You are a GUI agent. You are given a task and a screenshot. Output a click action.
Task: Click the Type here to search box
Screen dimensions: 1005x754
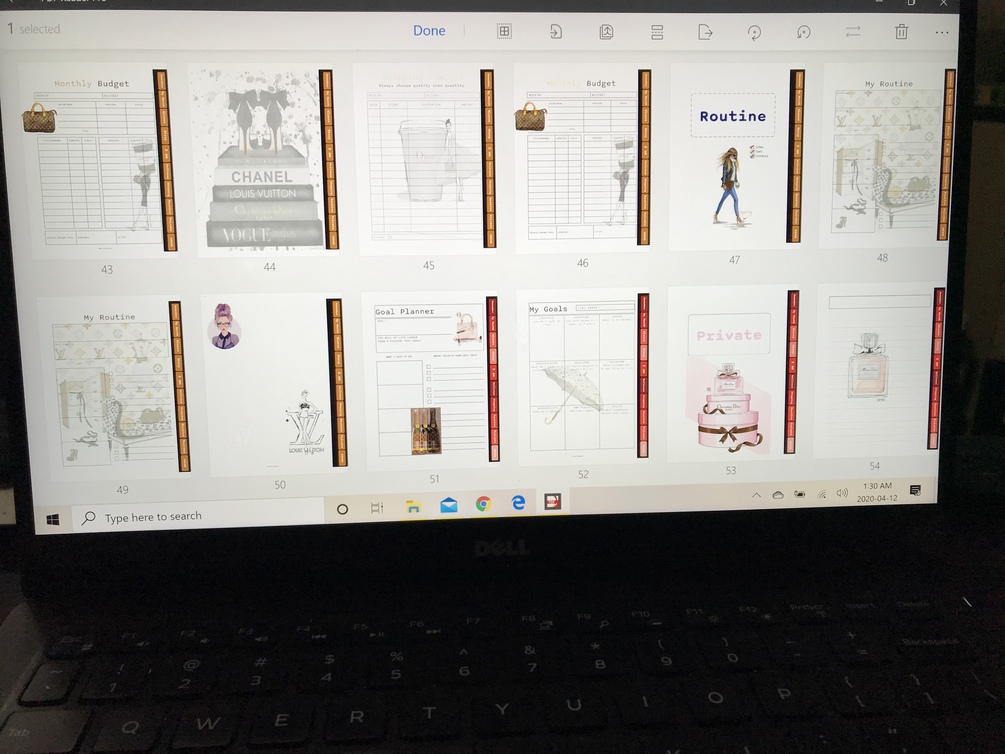[197, 516]
